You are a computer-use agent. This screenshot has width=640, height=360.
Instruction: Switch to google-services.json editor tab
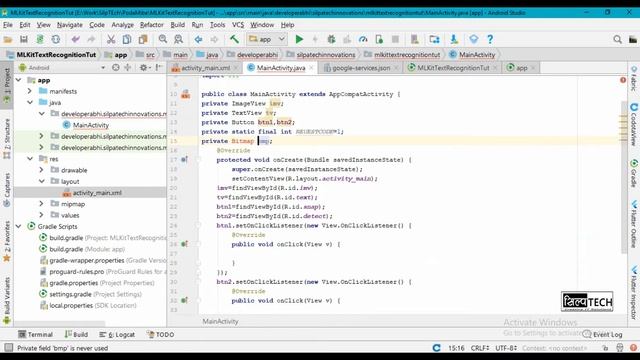(x=360, y=68)
